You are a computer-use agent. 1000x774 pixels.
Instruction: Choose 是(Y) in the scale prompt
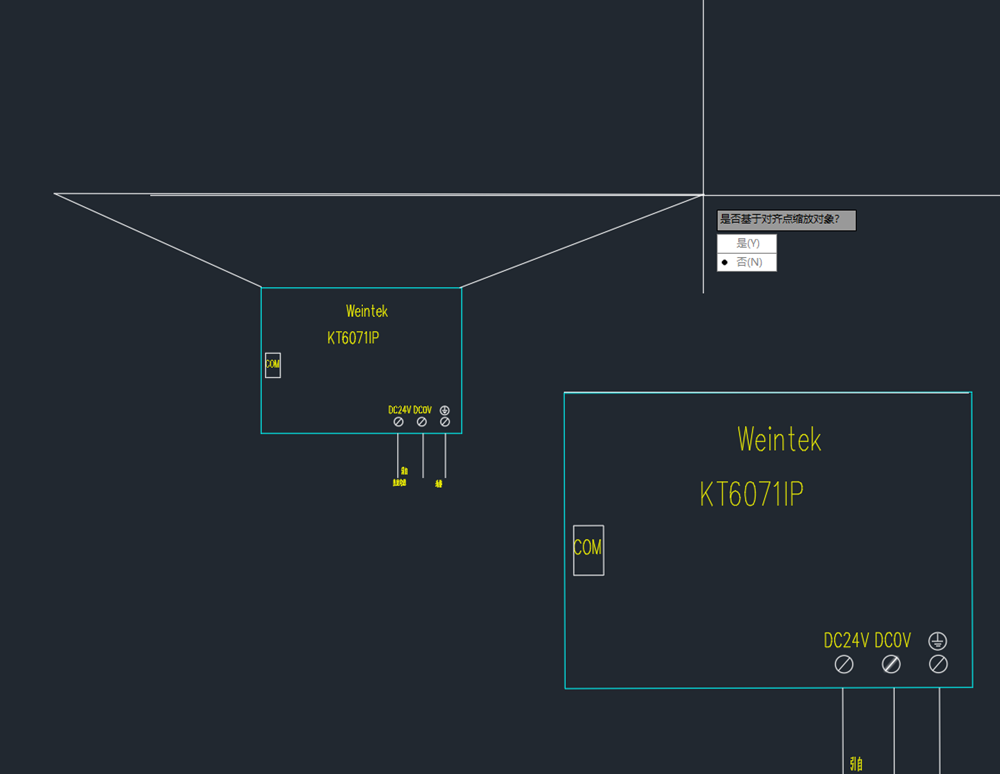tap(747, 244)
